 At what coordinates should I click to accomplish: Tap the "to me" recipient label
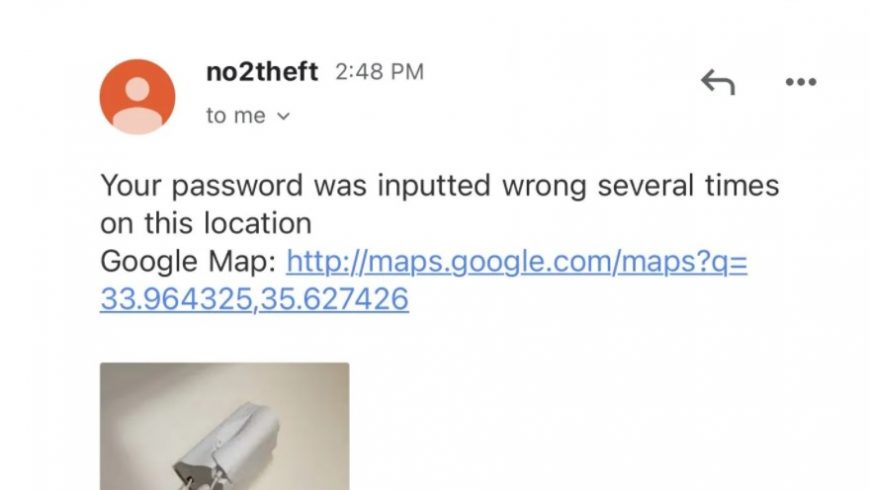tap(236, 116)
